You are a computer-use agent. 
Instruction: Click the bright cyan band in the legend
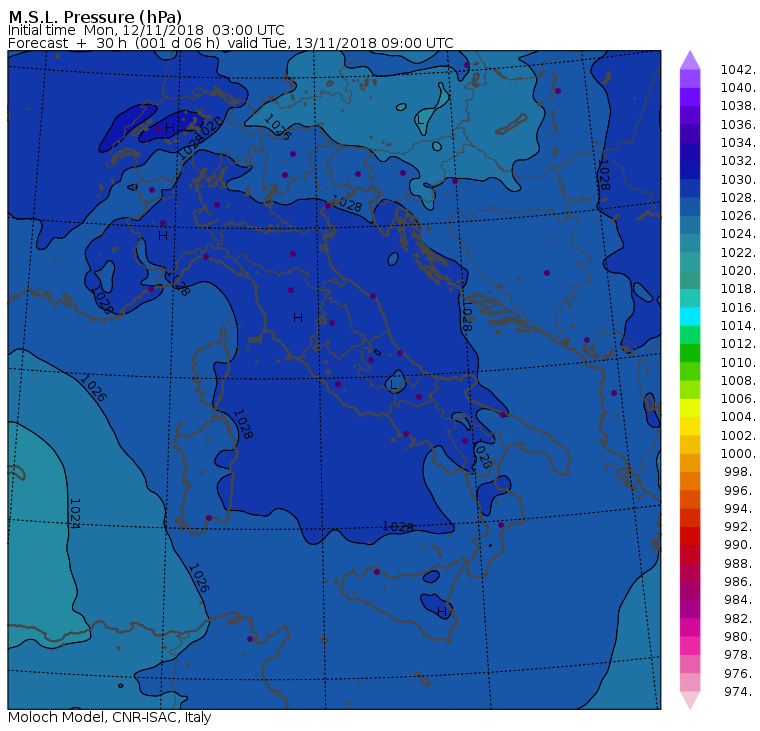click(690, 317)
